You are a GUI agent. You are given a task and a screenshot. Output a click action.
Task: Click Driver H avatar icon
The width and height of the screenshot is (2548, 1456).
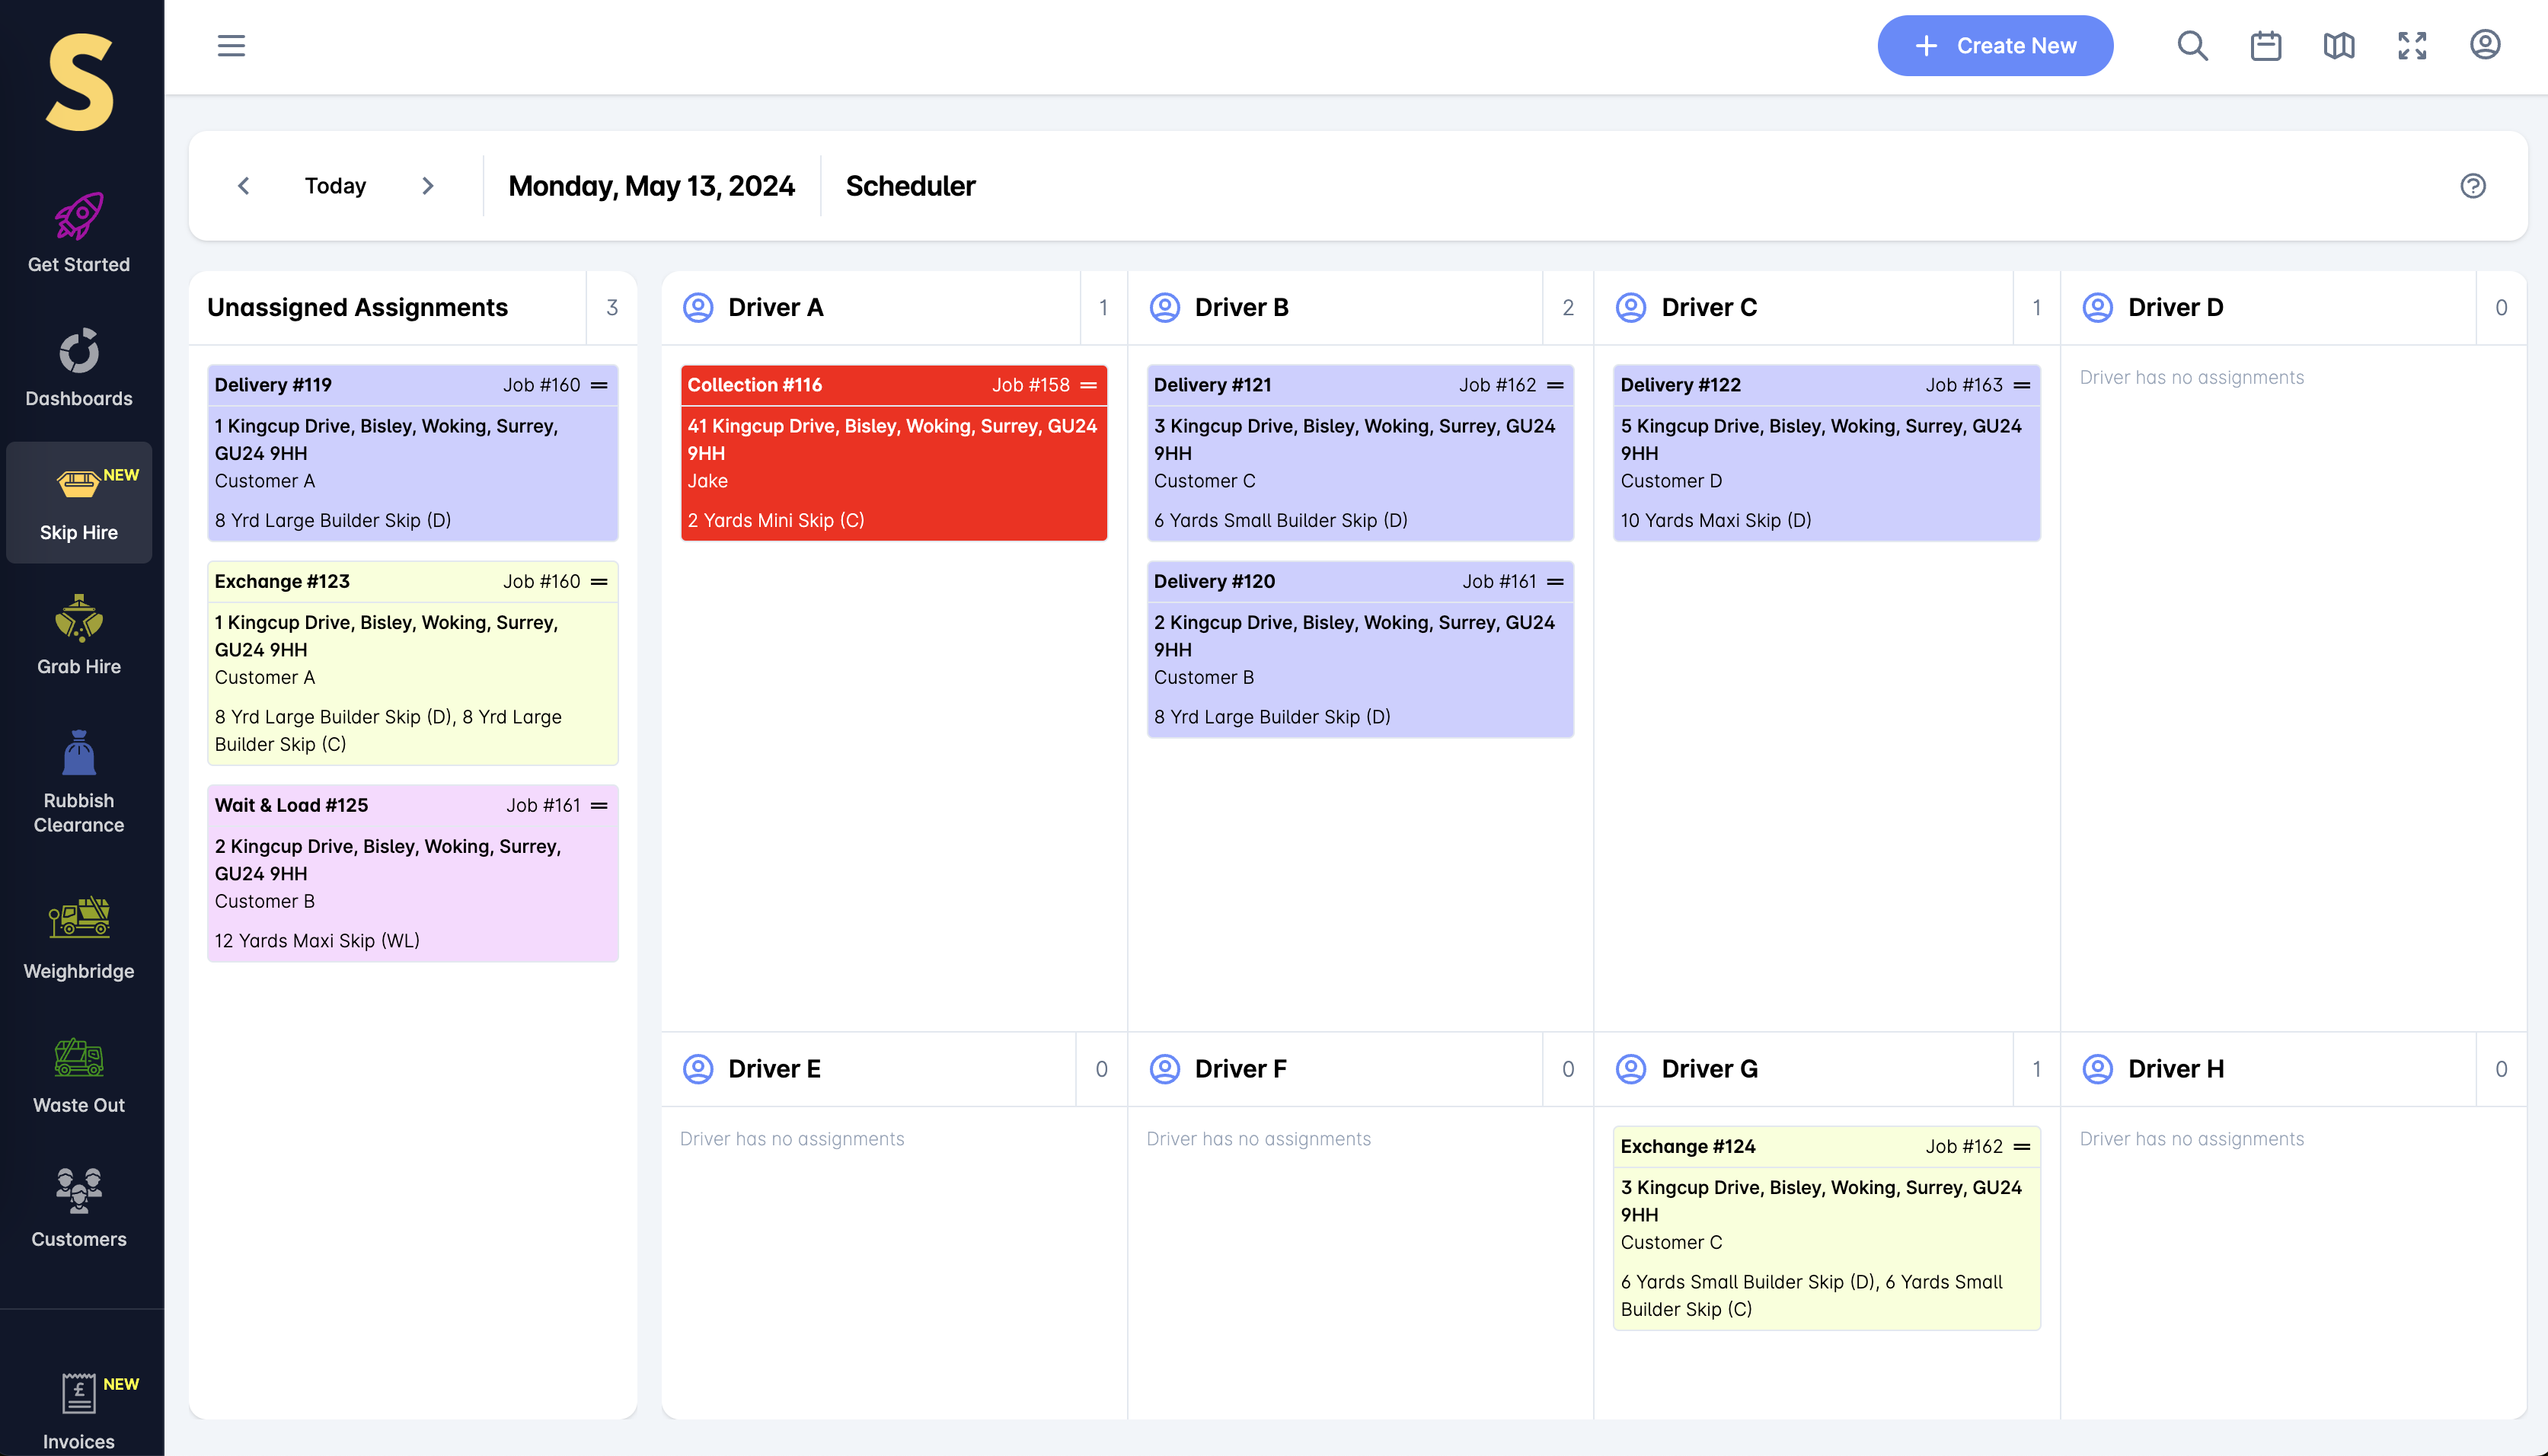tap(2097, 1069)
